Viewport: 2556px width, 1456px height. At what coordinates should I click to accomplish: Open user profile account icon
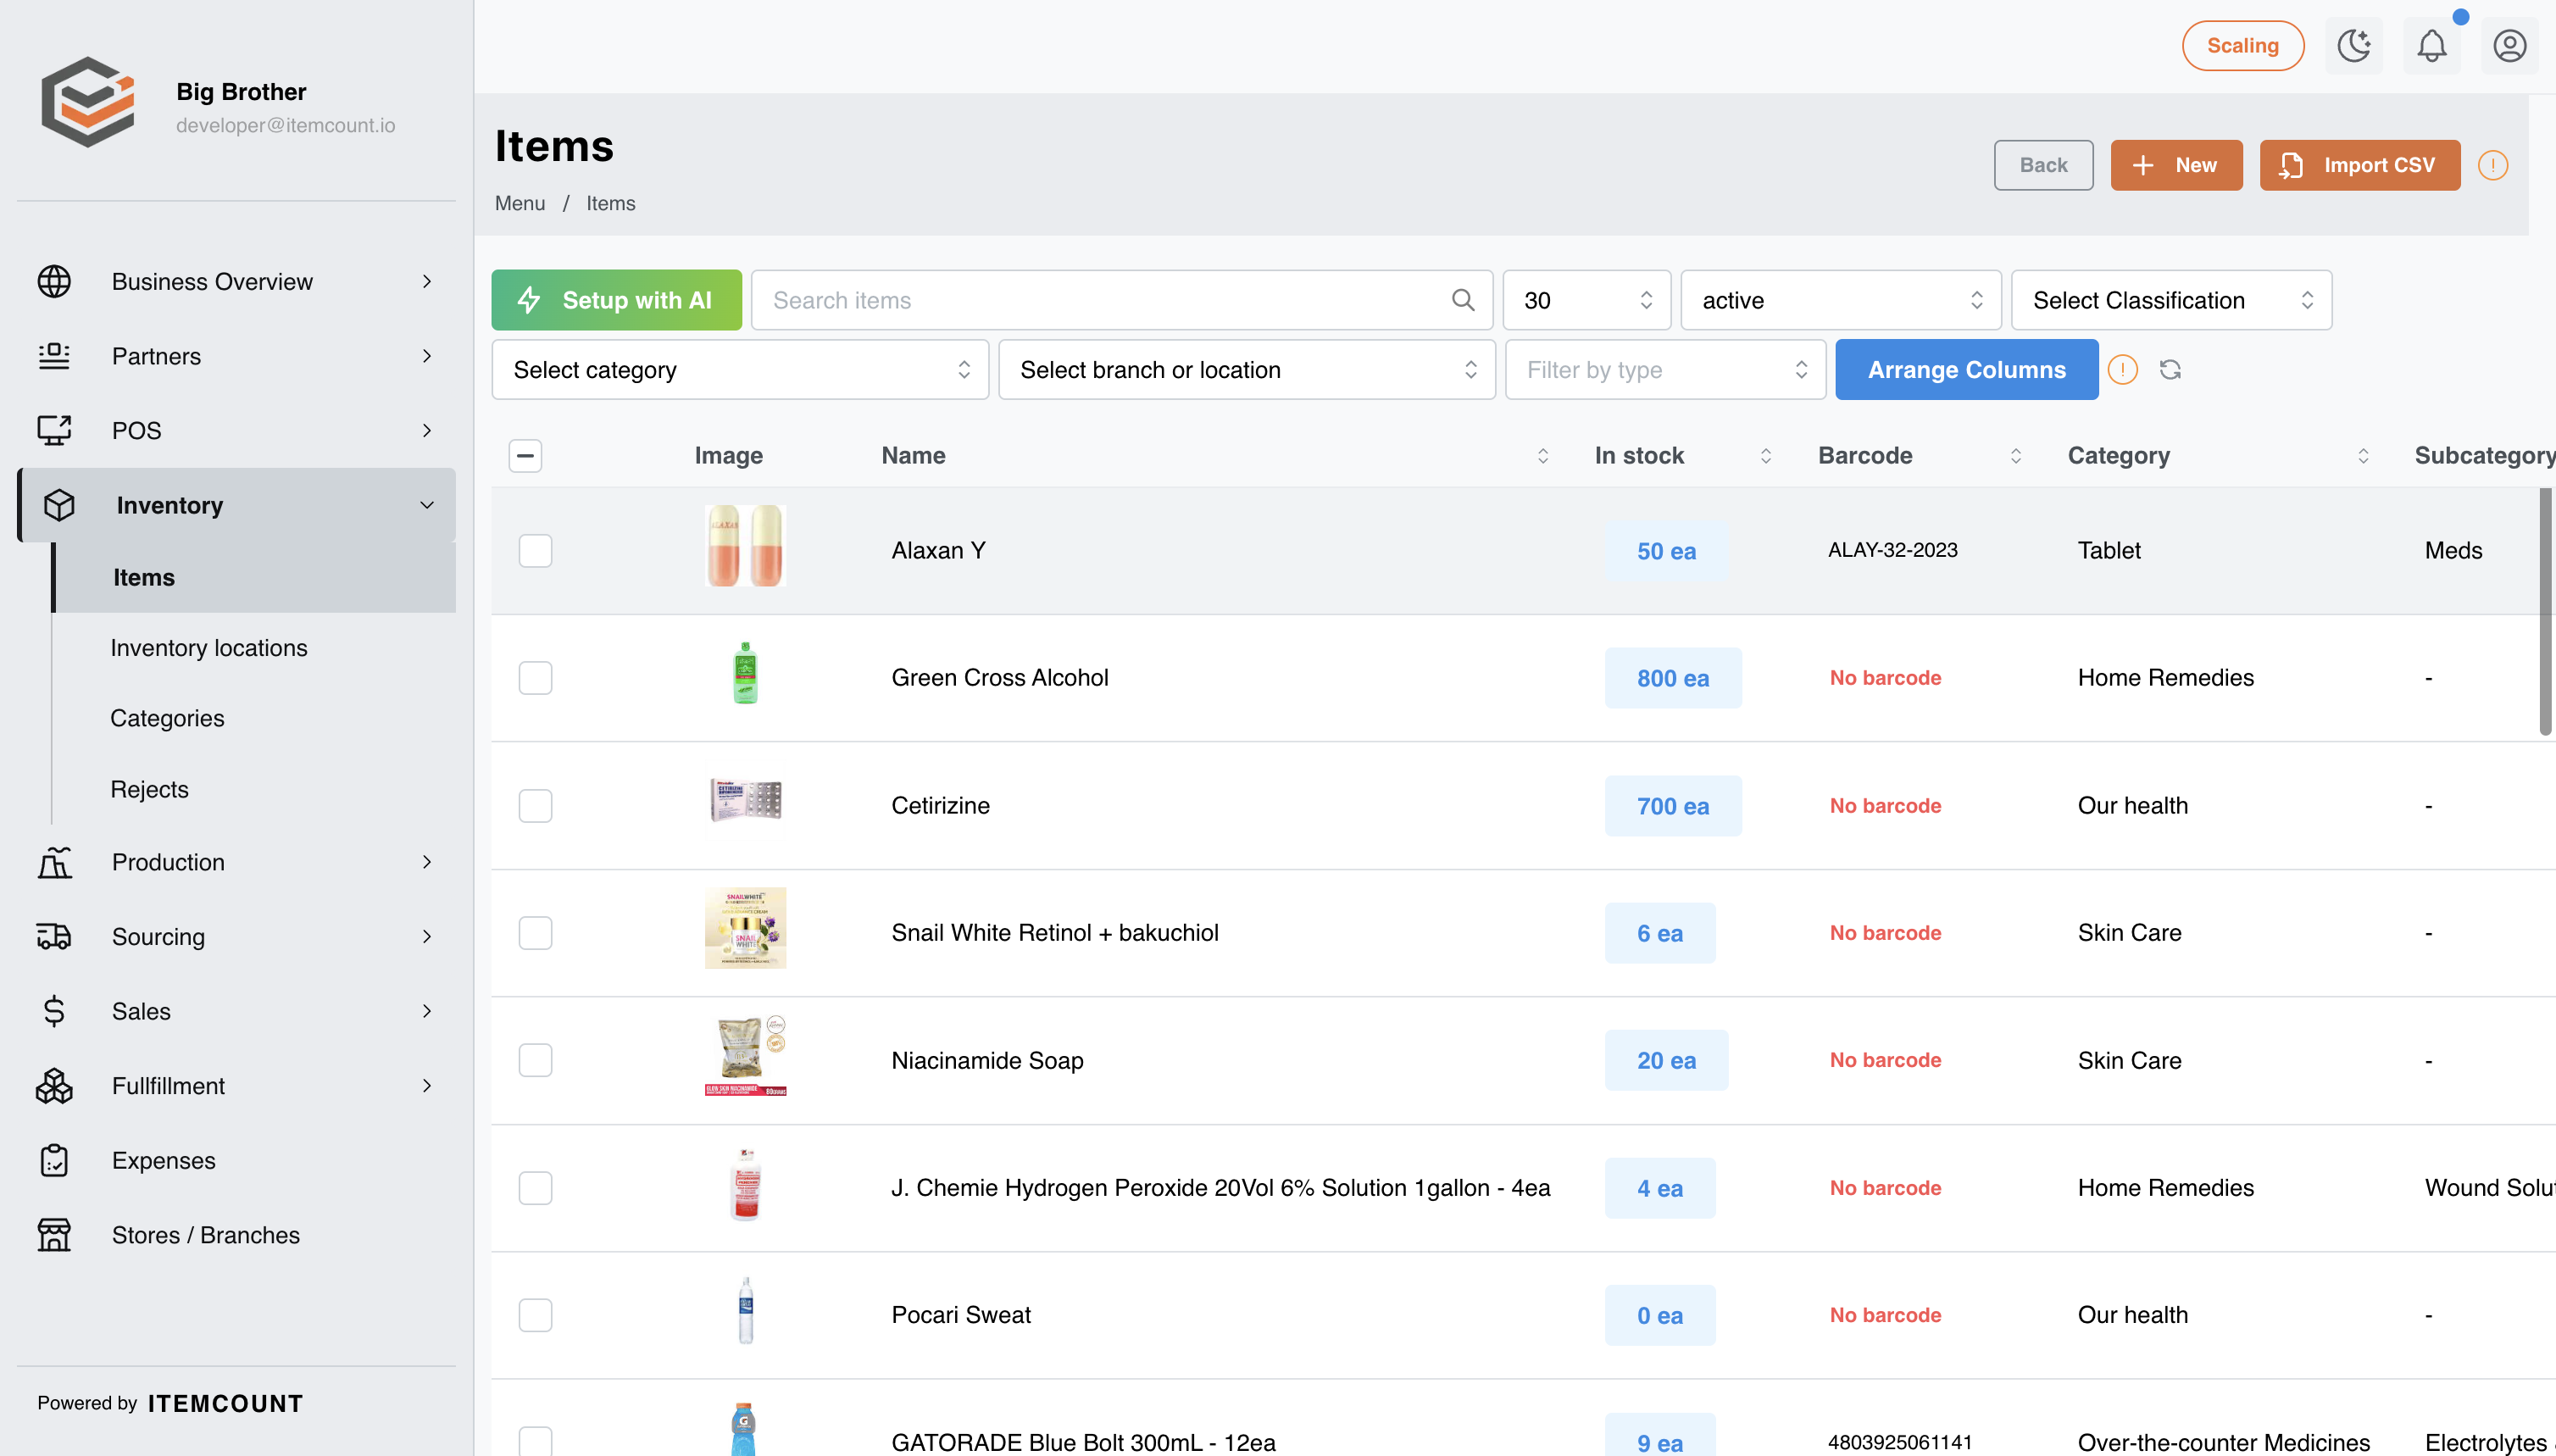point(2509,46)
